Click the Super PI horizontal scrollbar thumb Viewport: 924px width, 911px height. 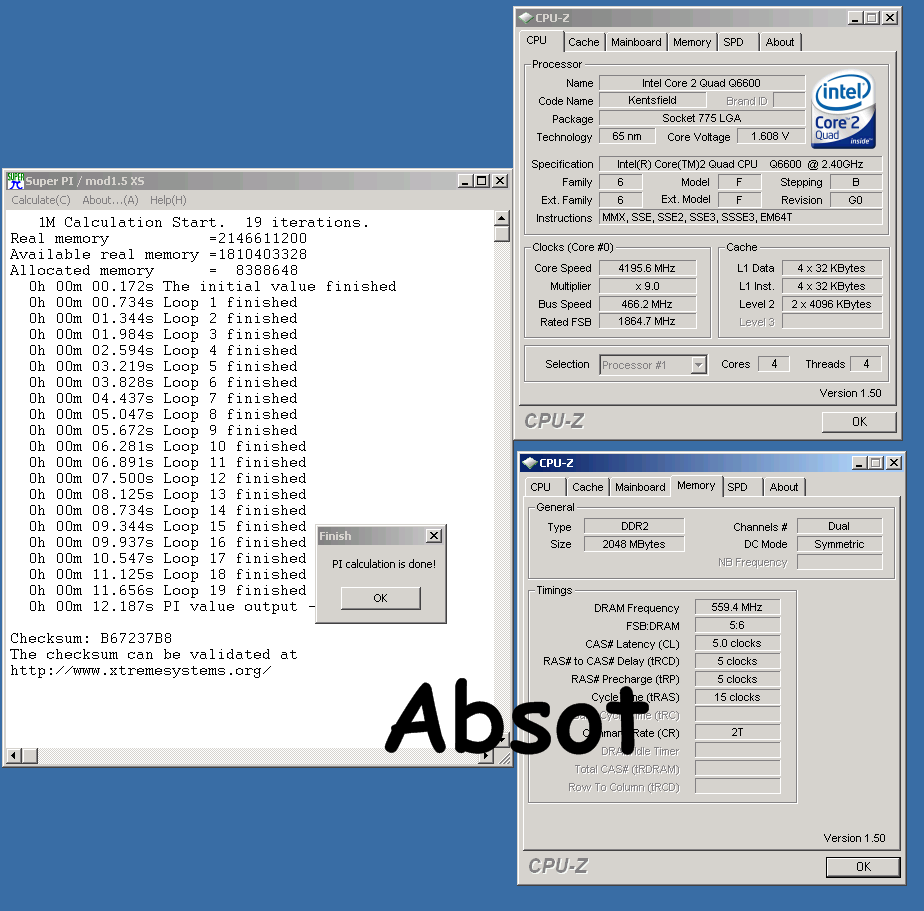30,755
